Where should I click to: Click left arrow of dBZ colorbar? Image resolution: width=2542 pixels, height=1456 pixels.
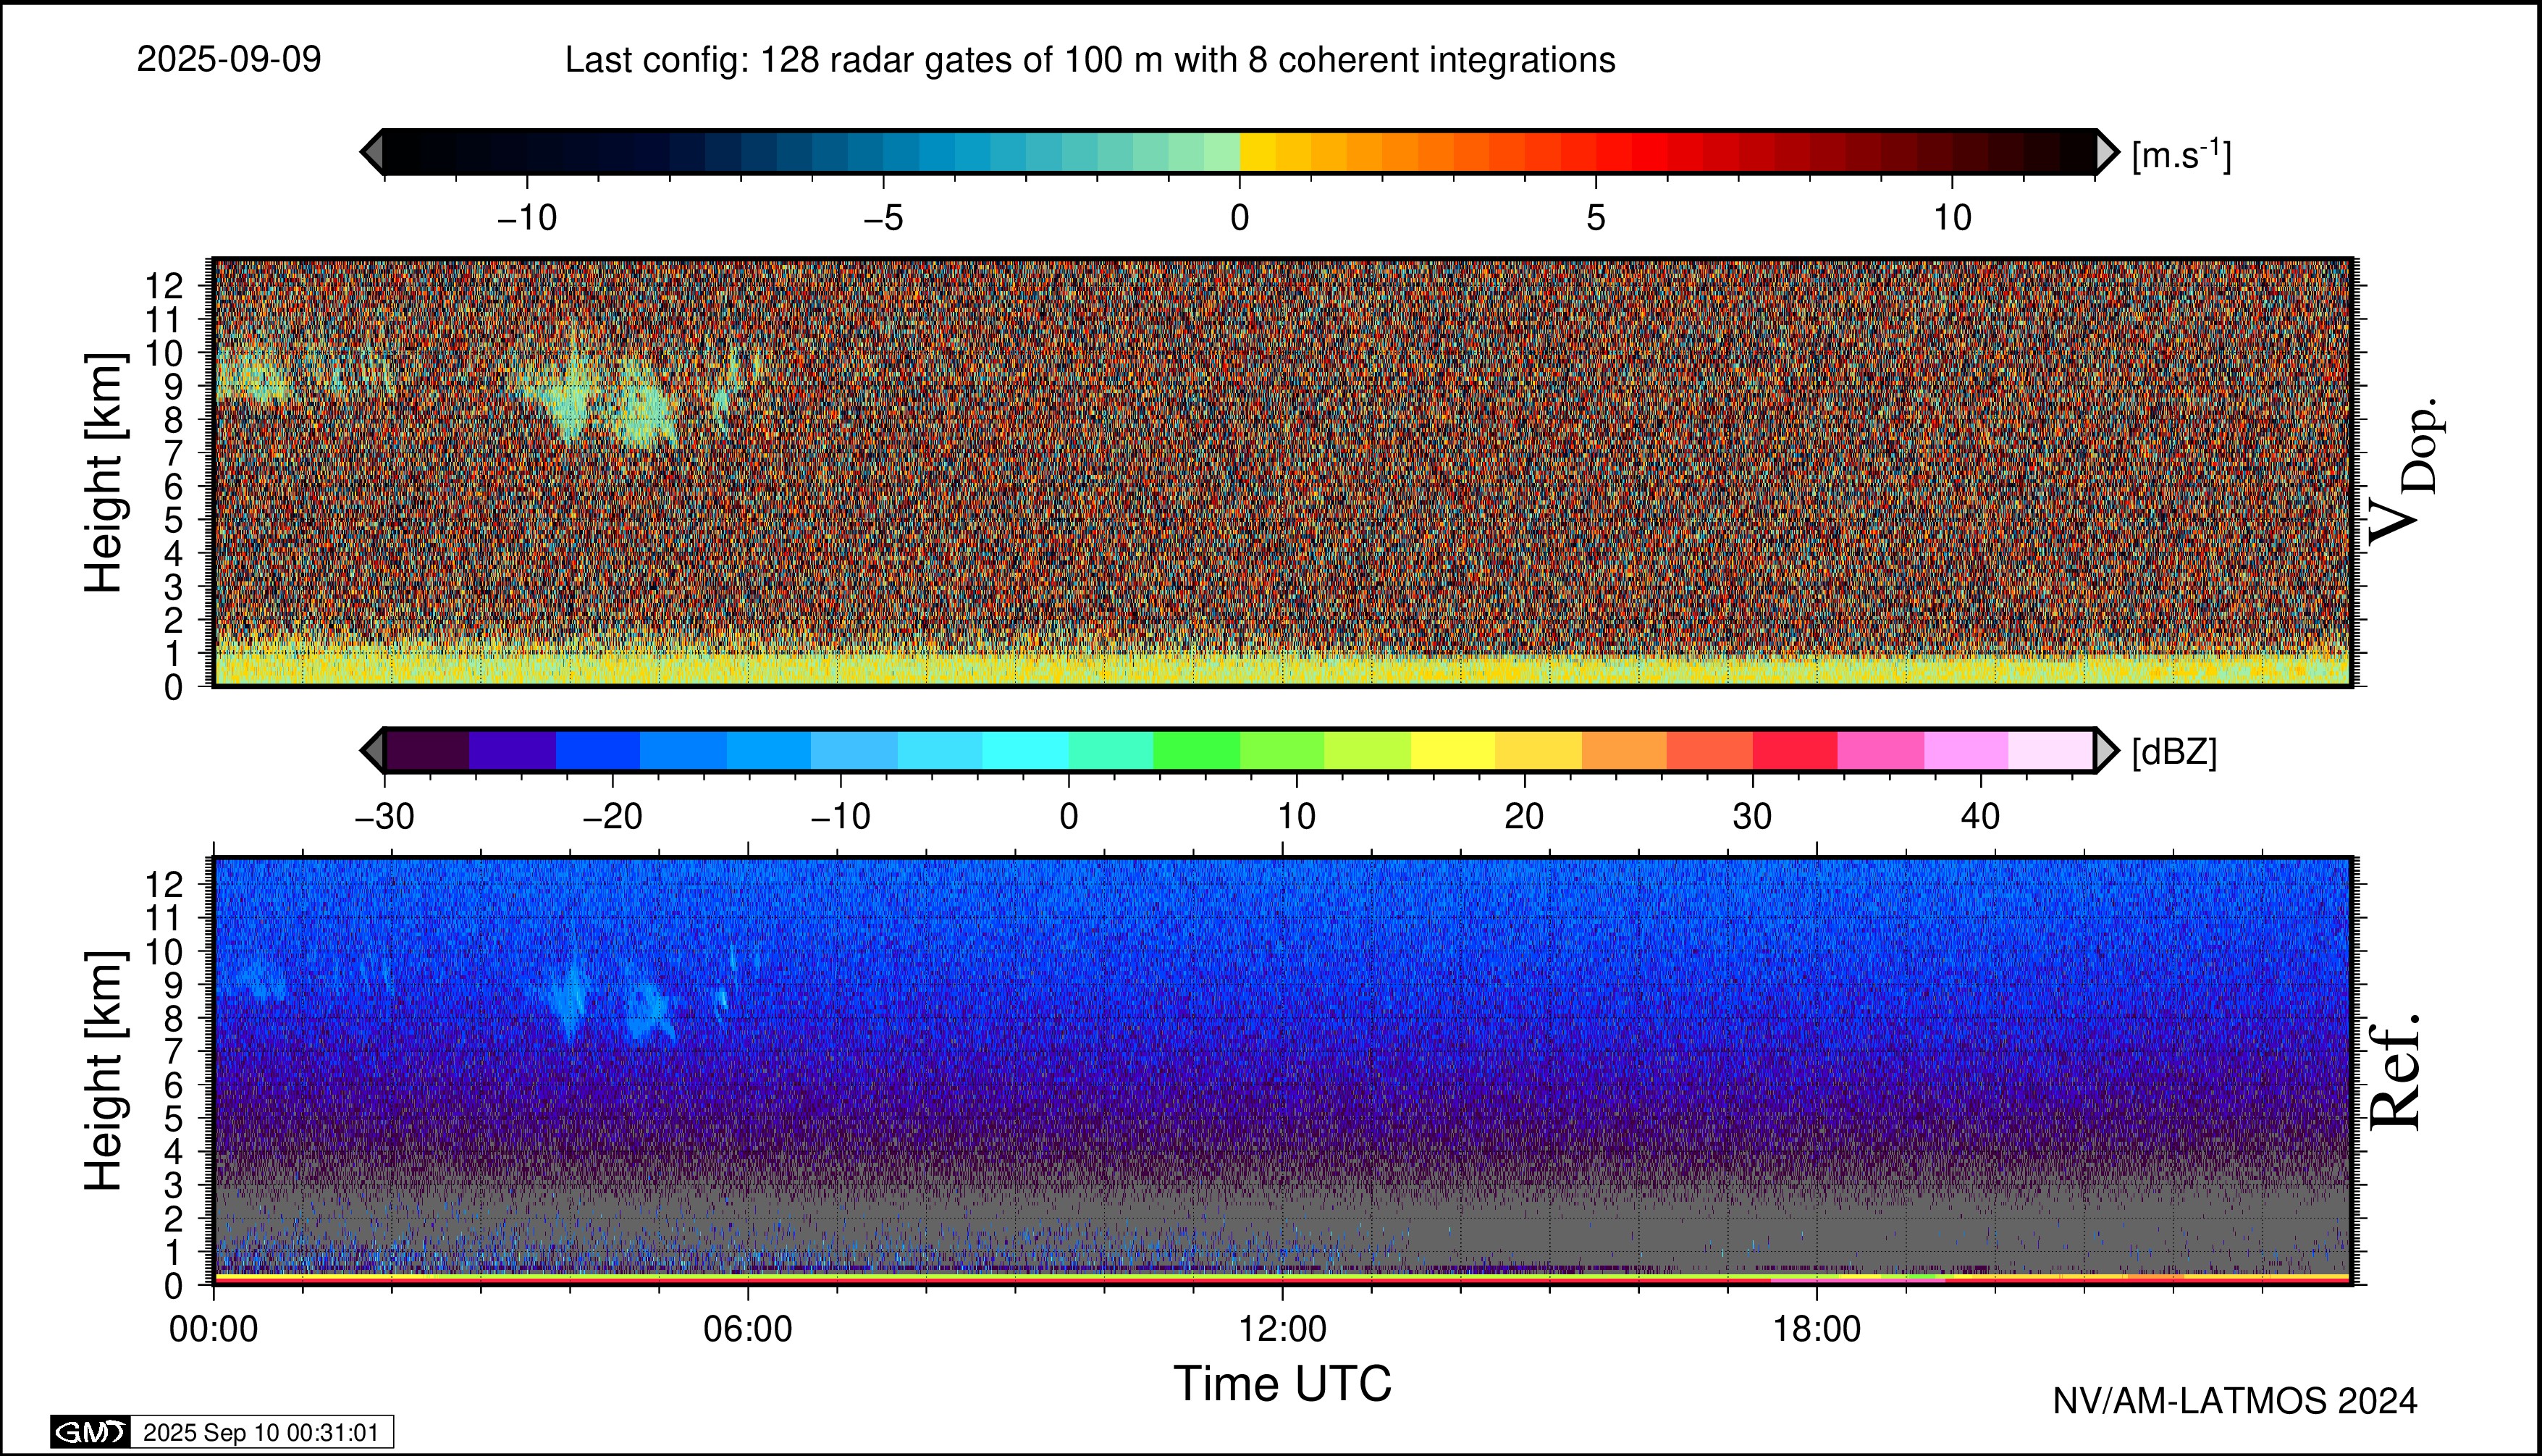coord(372,750)
